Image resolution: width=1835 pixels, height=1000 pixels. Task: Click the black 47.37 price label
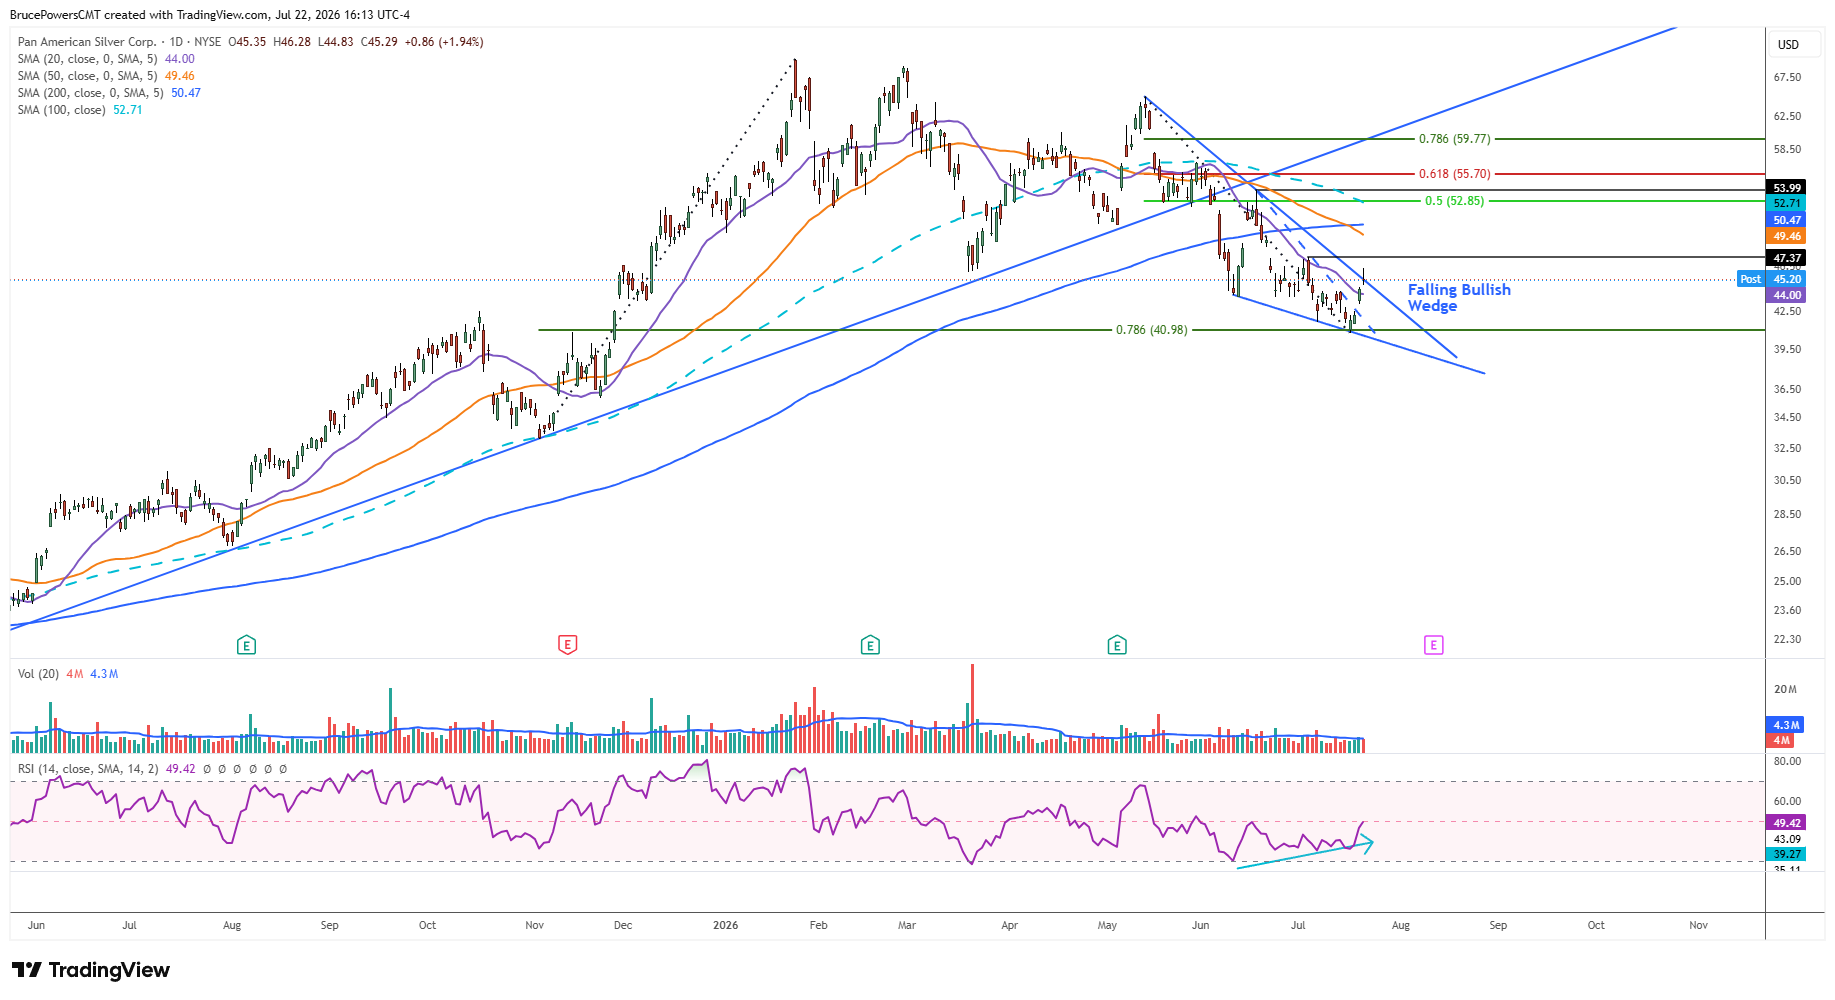[x=1787, y=258]
